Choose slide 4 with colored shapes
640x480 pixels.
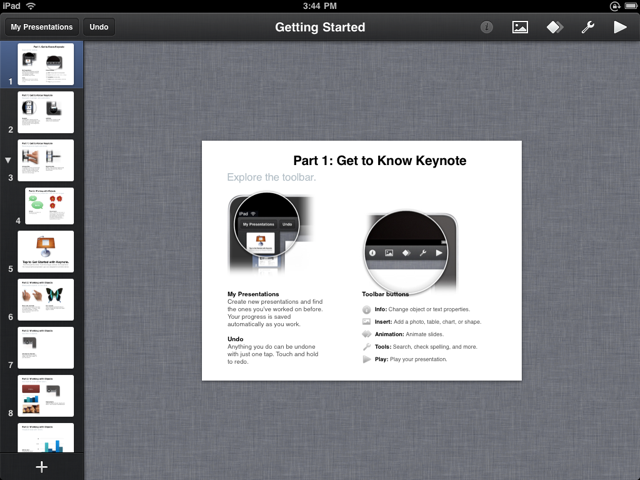50,206
